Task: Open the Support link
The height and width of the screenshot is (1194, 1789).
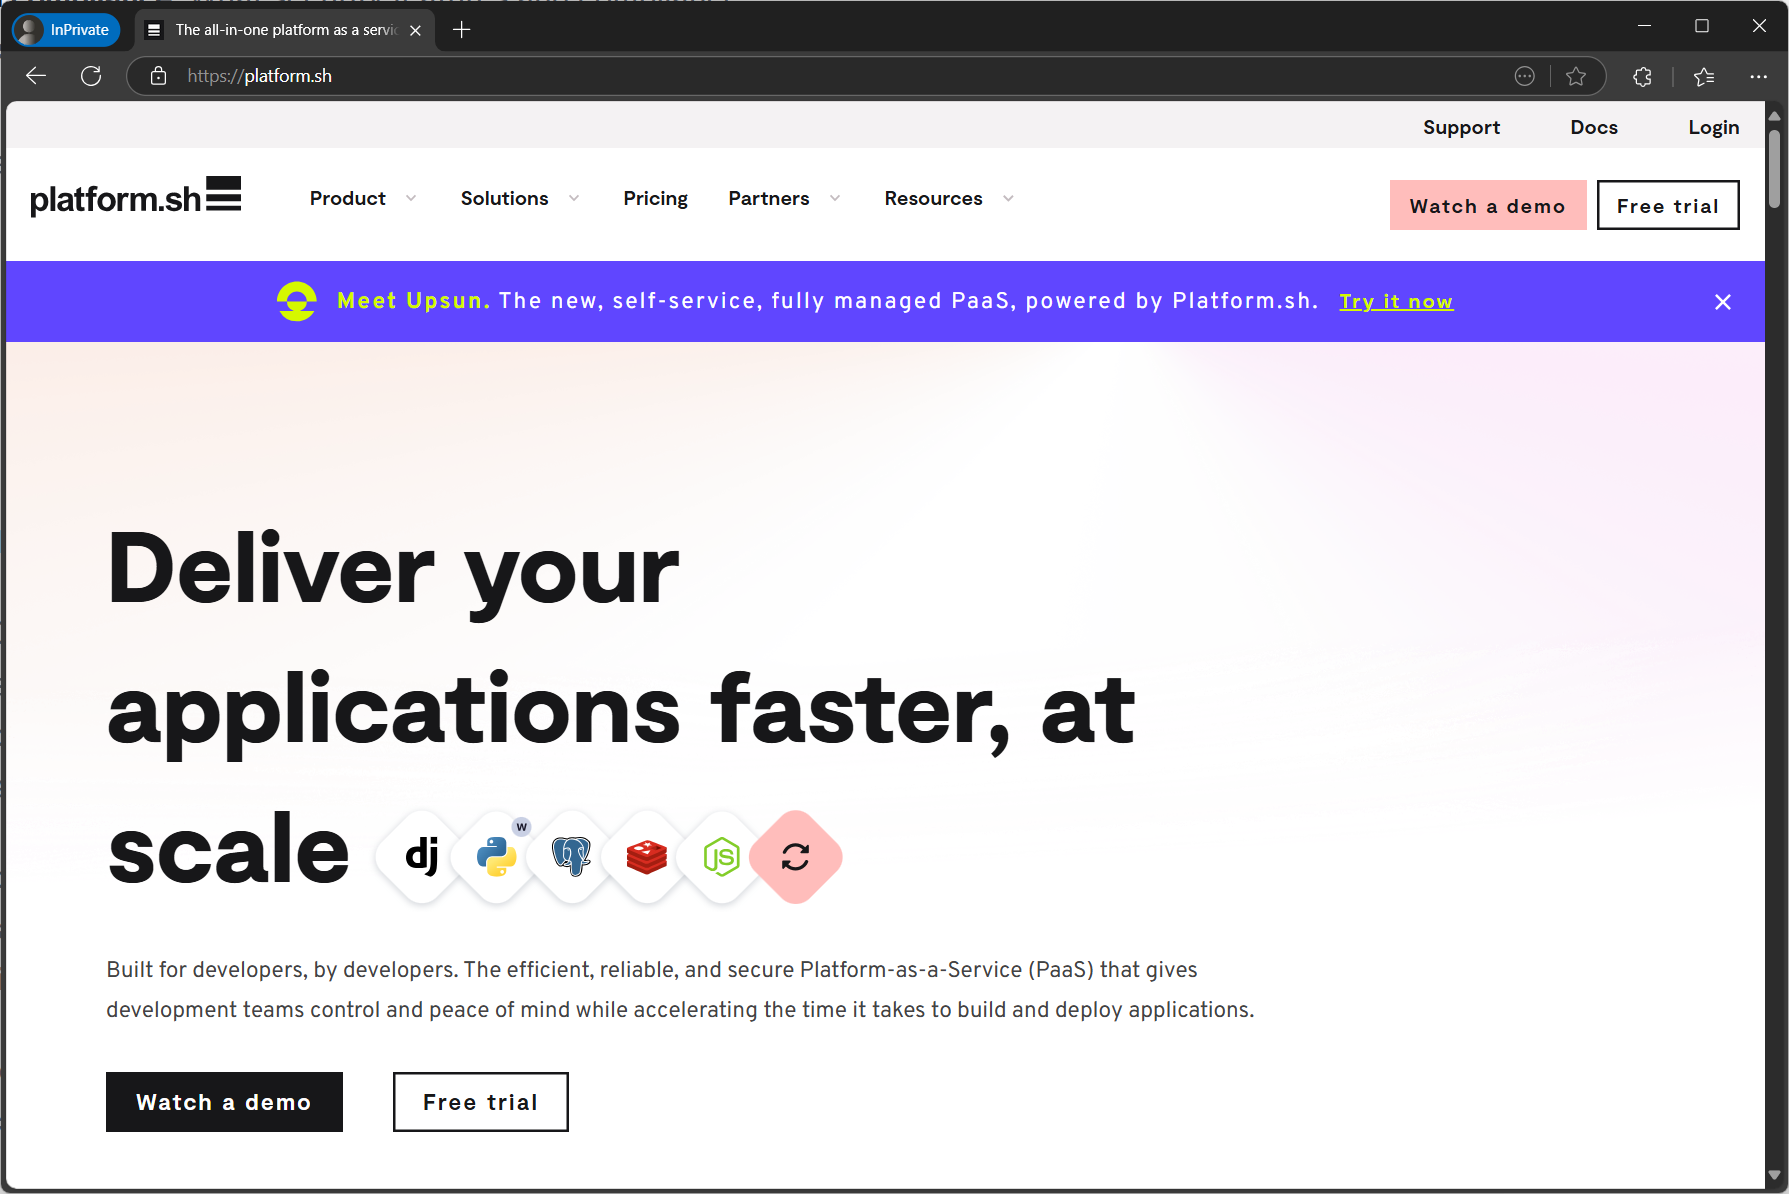Action: click(1461, 127)
